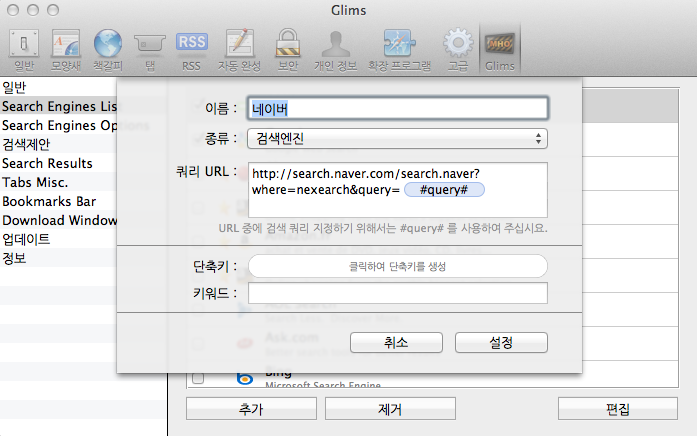Select Search Engines Options in sidebar
The width and height of the screenshot is (697, 436).
click(58, 125)
